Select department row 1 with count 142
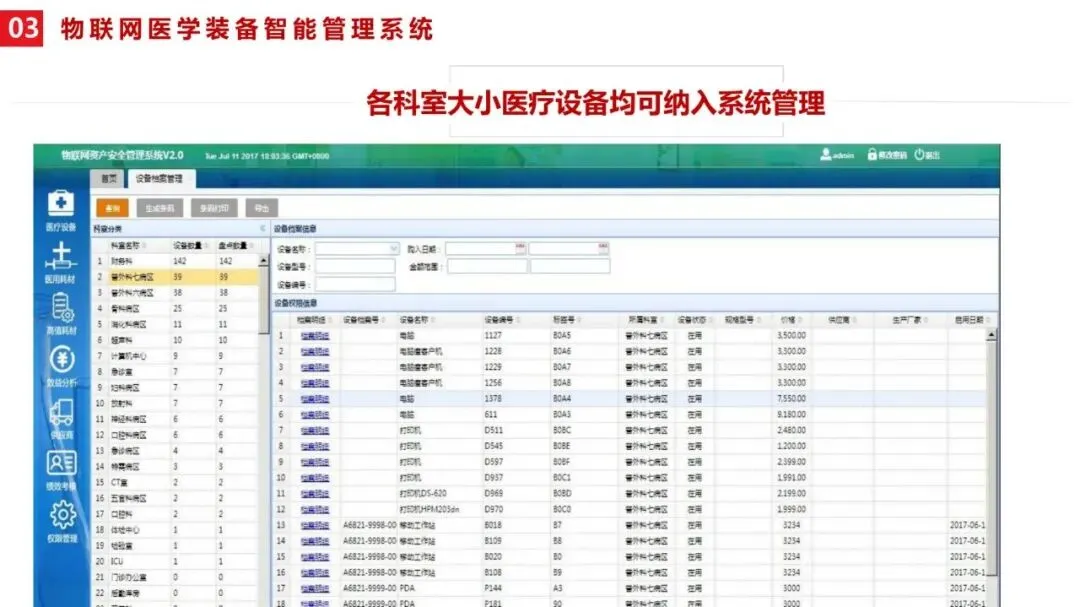The width and height of the screenshot is (1080, 607). point(176,262)
